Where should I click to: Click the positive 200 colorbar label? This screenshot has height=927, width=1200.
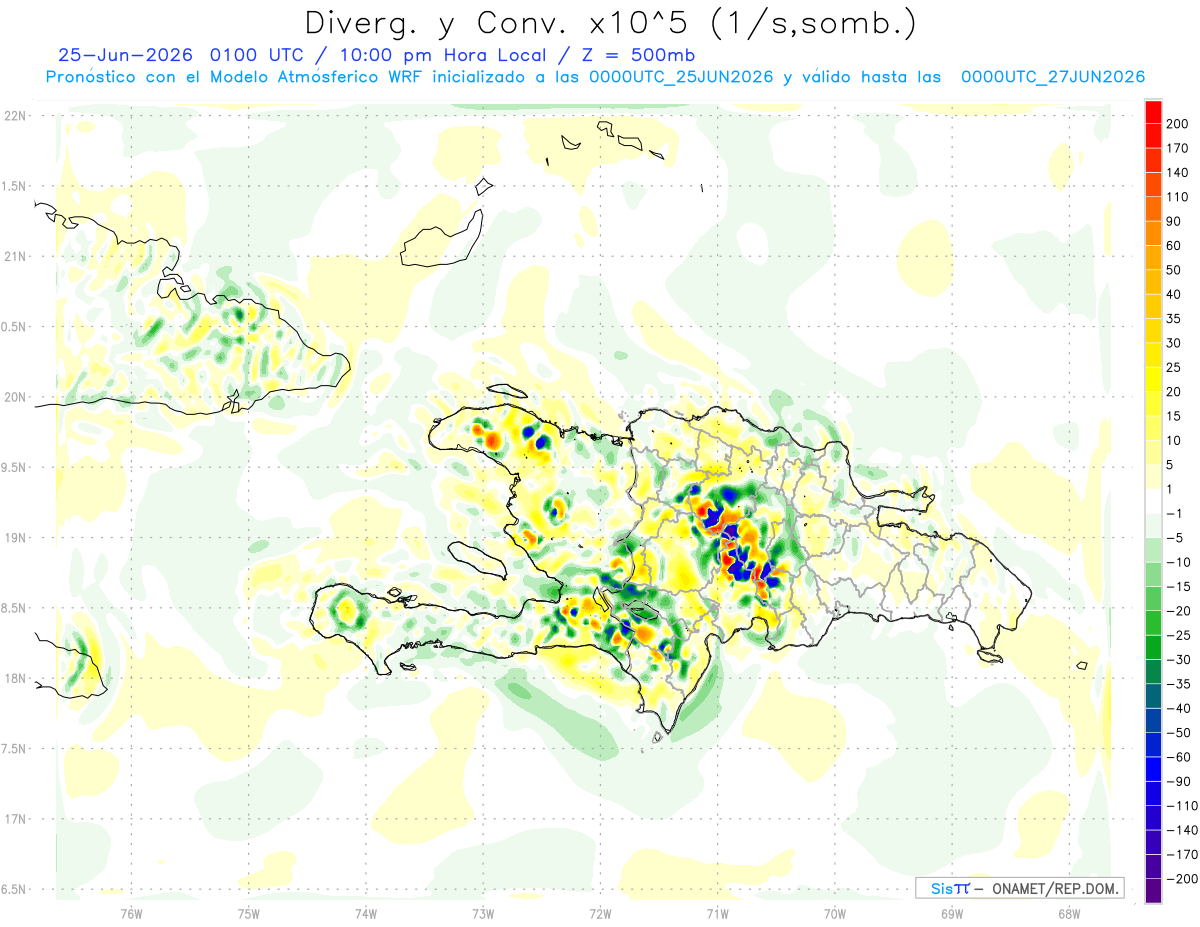click(1177, 123)
